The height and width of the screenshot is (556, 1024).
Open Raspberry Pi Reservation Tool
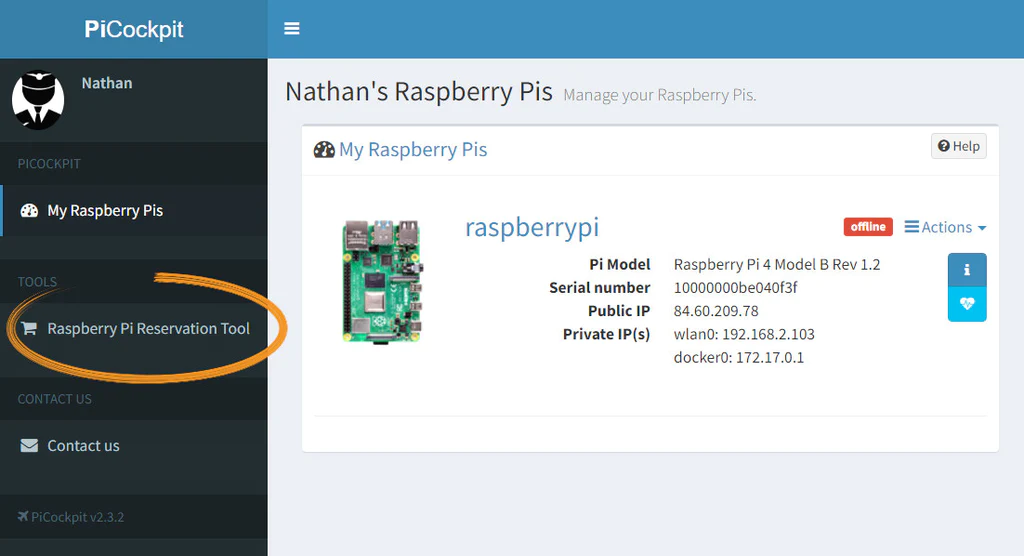point(134,329)
